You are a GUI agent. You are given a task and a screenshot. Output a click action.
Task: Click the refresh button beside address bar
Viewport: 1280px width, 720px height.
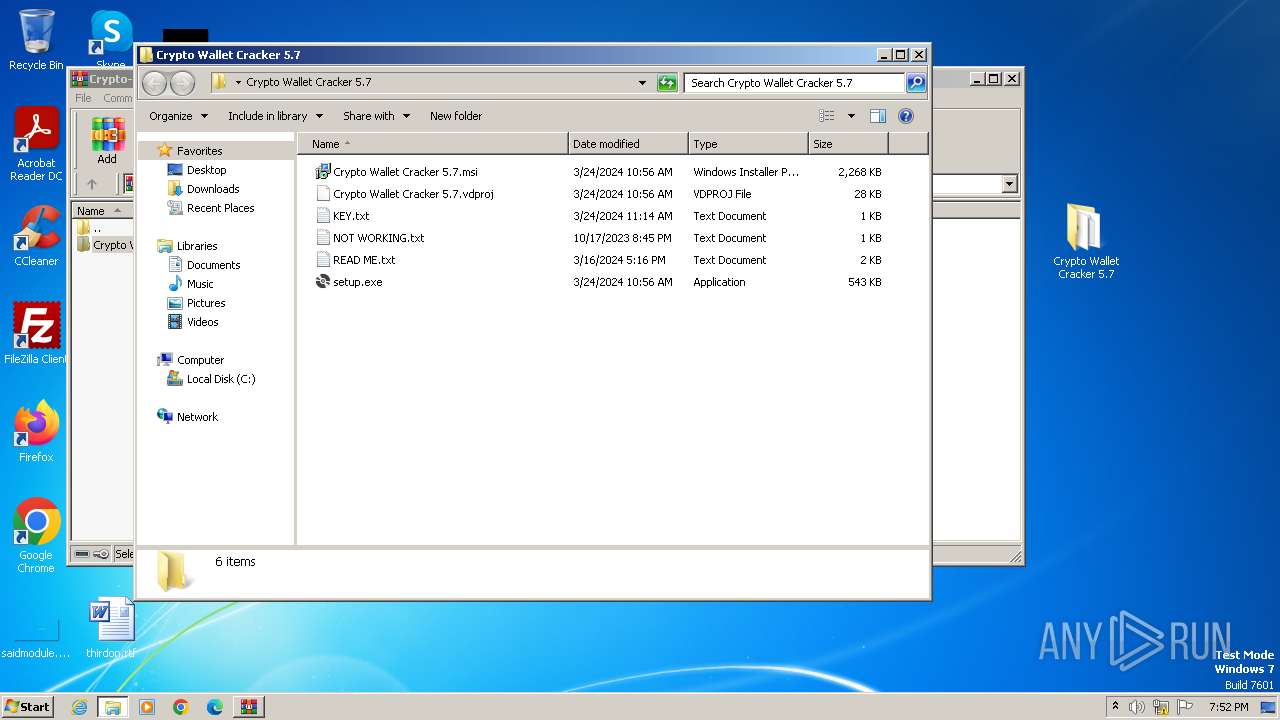667,83
